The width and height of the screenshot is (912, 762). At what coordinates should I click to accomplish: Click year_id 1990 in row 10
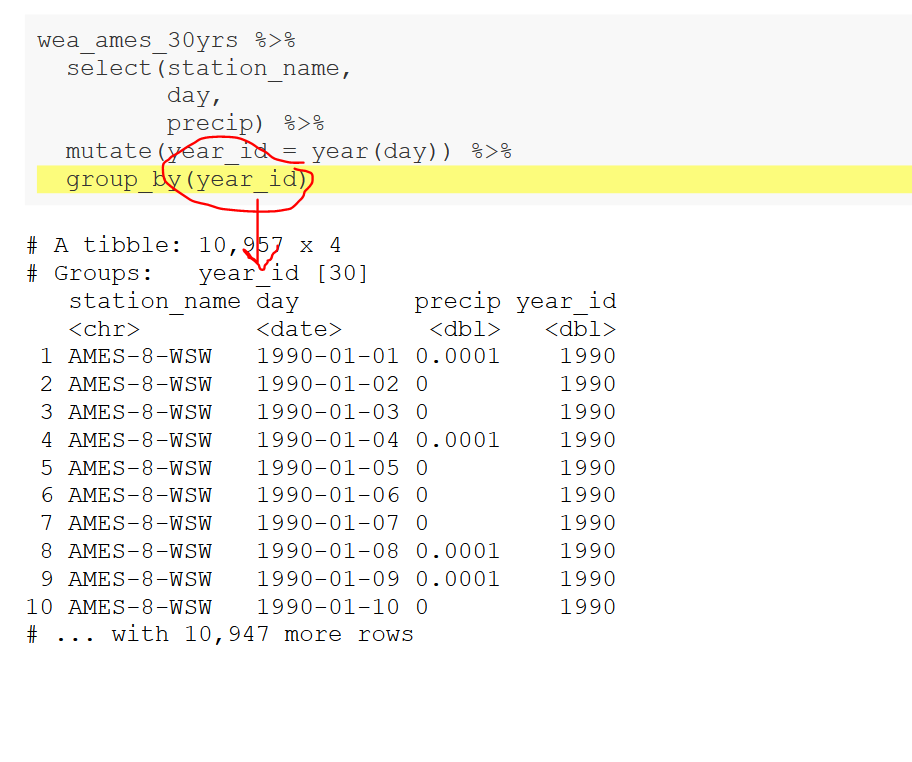(x=587, y=607)
